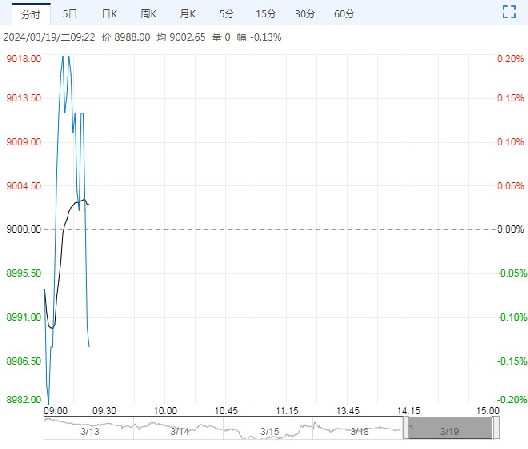Click the dashed 9000.00 baseline
Viewport: 528px width, 449px height.
(x=269, y=229)
